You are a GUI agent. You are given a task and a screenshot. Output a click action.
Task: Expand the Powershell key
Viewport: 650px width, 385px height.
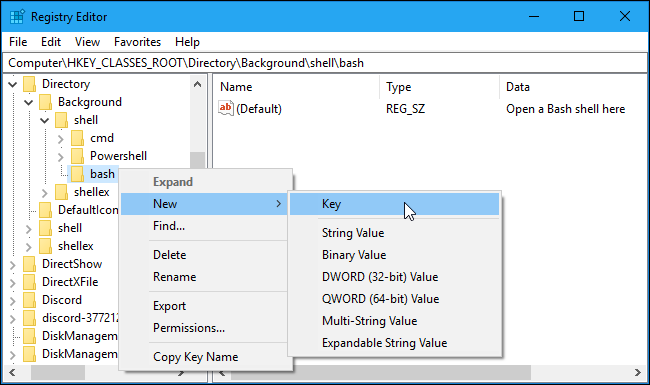[x=61, y=157]
